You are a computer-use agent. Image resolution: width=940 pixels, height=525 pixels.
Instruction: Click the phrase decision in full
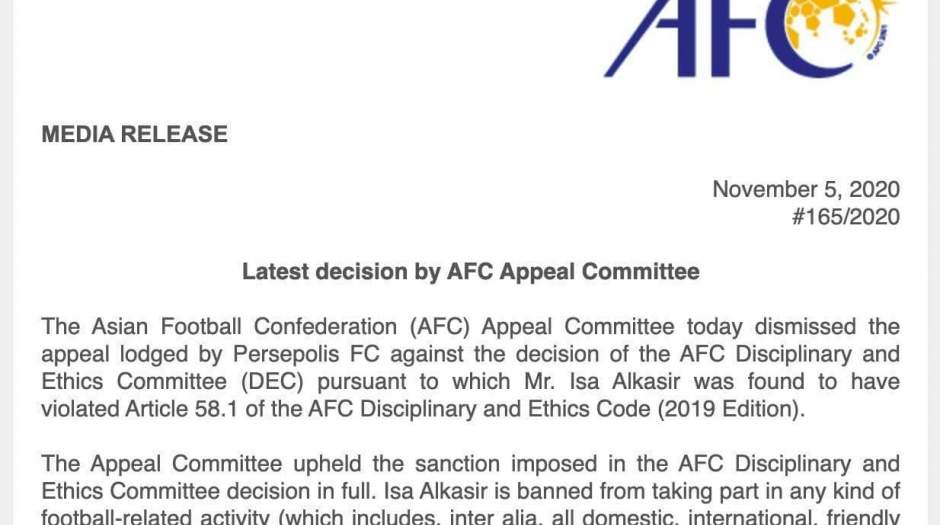tap(311, 491)
